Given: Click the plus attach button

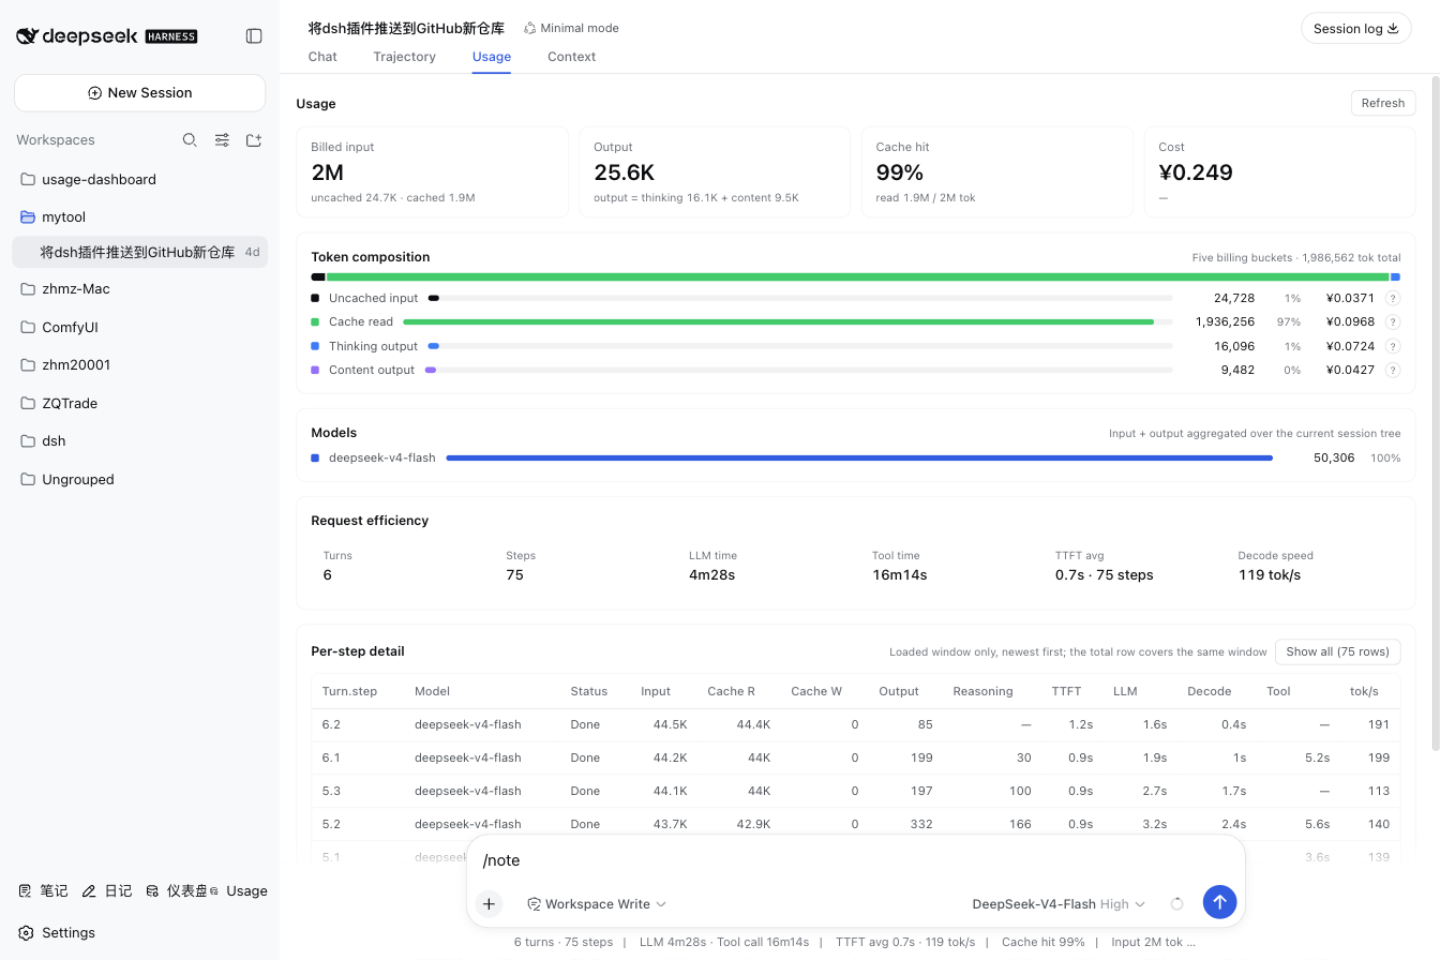Looking at the screenshot, I should [489, 904].
